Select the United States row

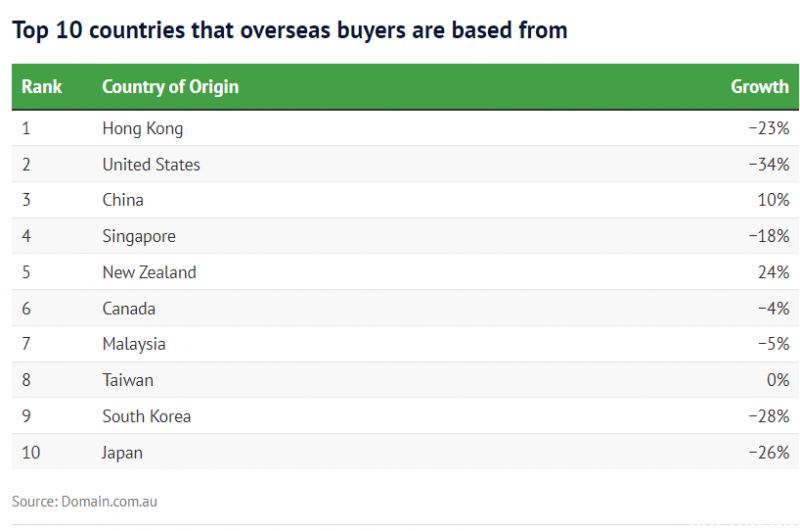(405, 164)
